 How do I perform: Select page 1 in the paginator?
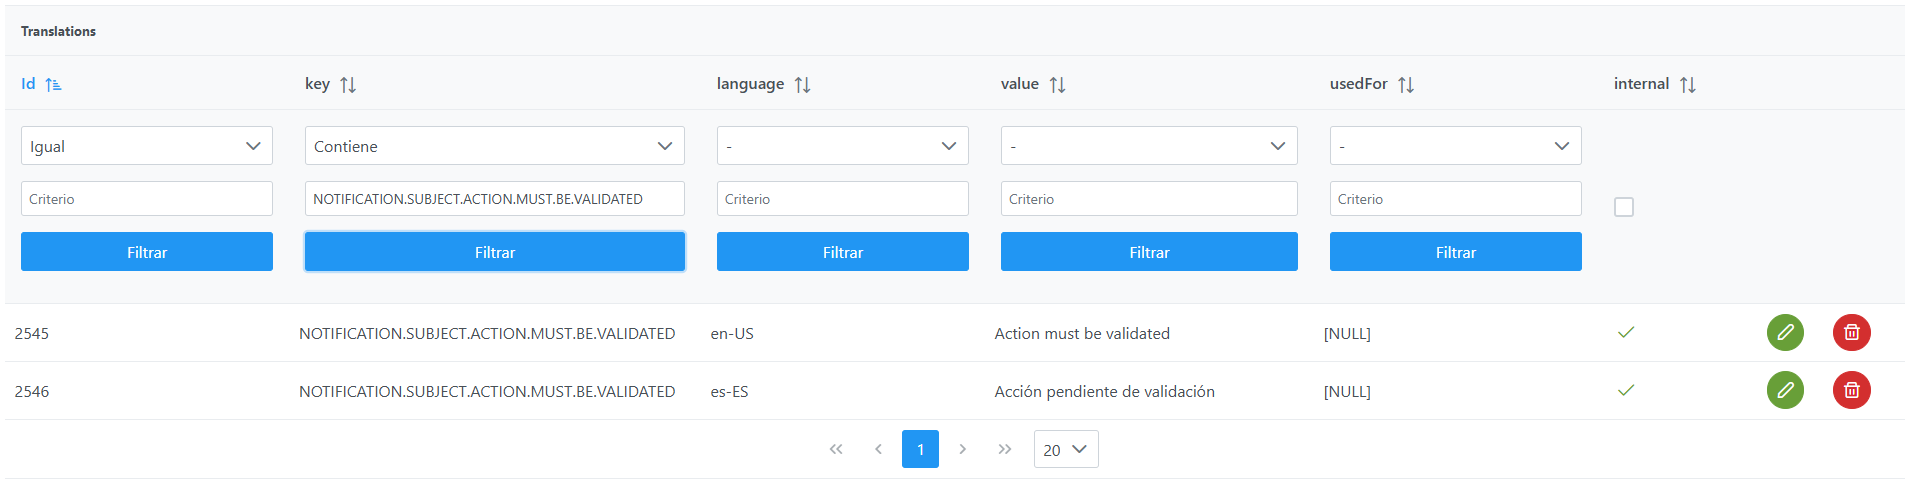click(x=920, y=450)
